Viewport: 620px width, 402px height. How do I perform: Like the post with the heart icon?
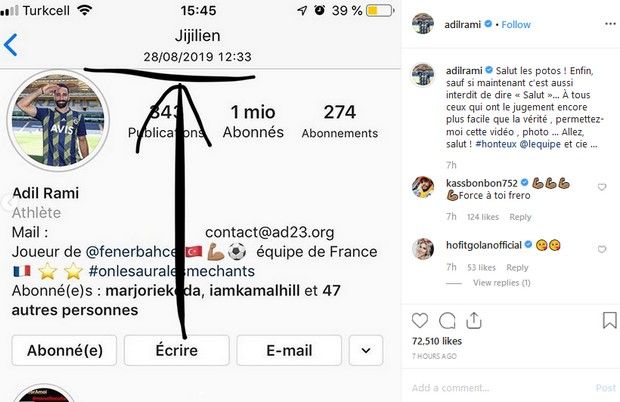[420, 321]
